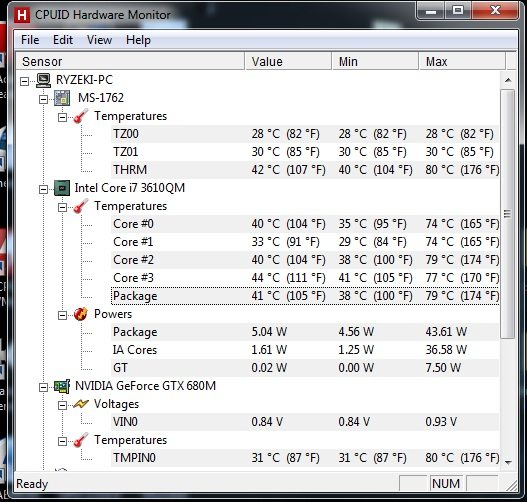Image resolution: width=527 pixels, height=502 pixels.
Task: Click the THRM max value 80 °C (176 °F)
Action: pos(462,170)
